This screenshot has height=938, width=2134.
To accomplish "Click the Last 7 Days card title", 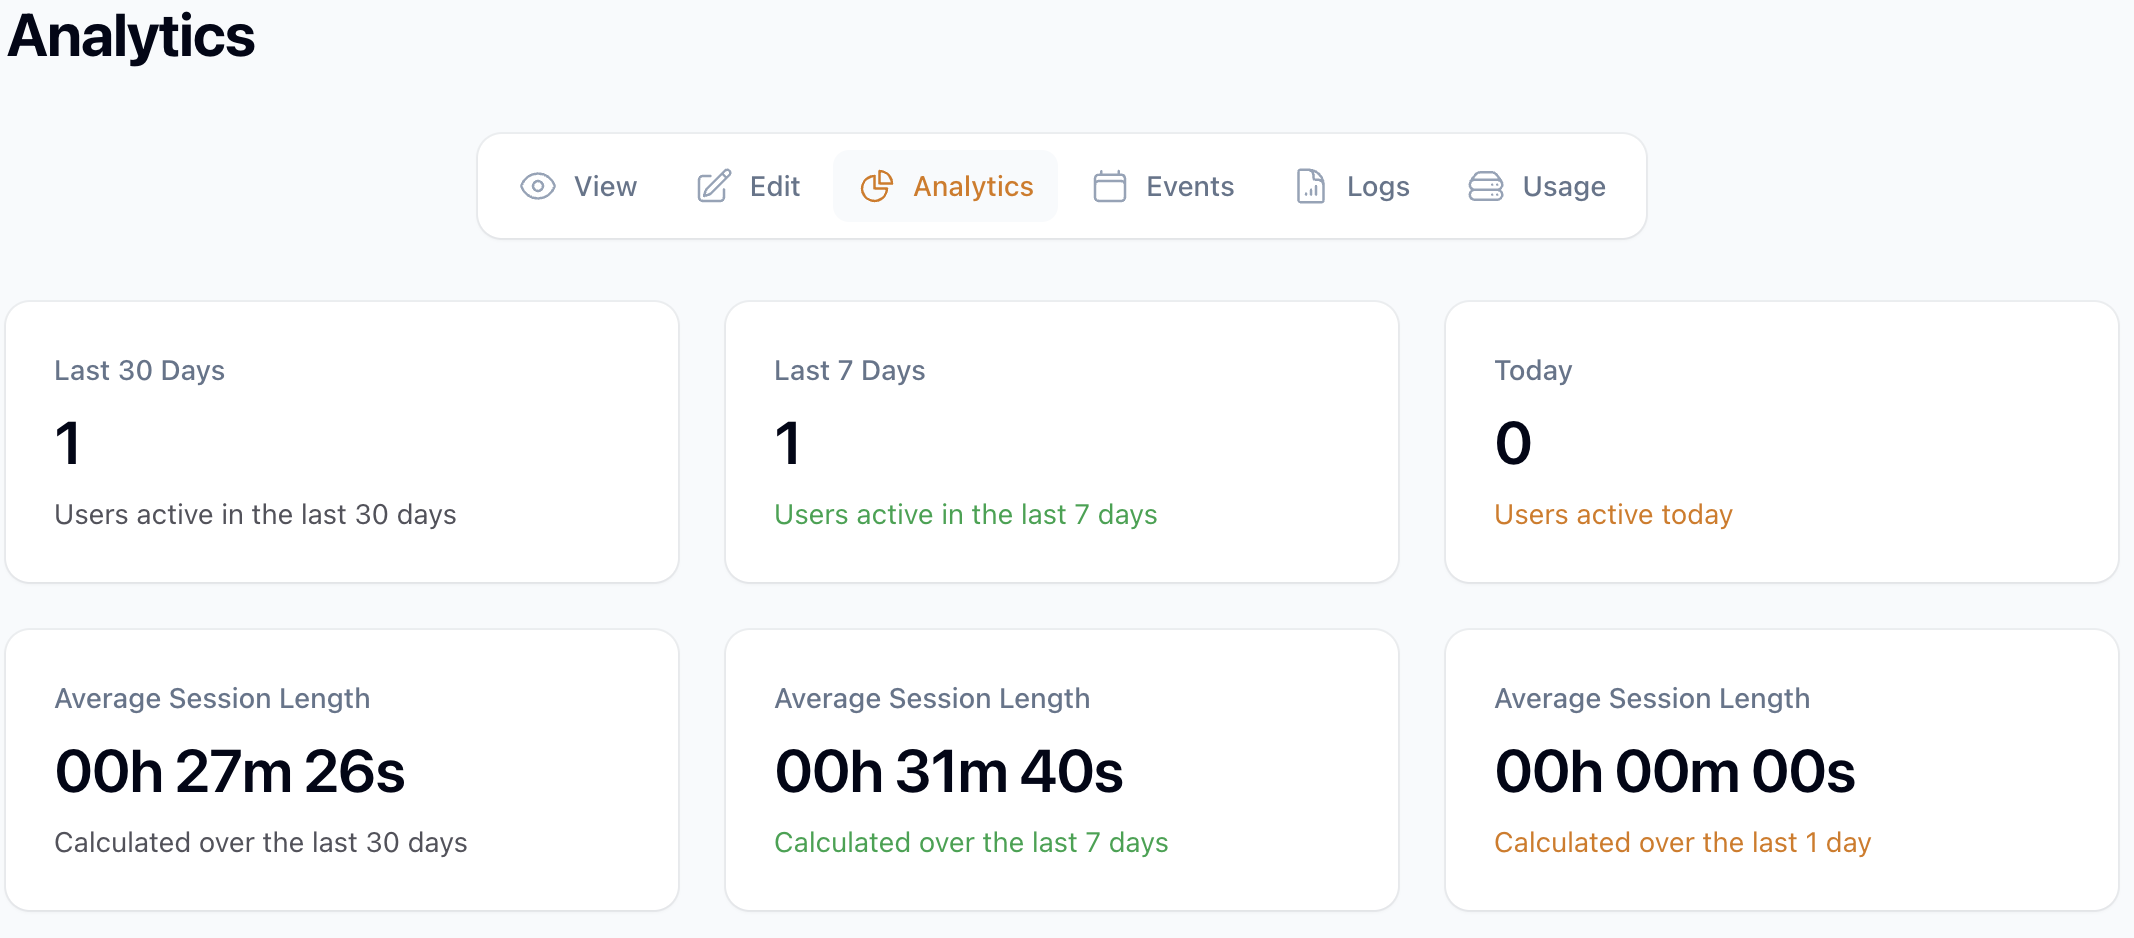I will (849, 371).
